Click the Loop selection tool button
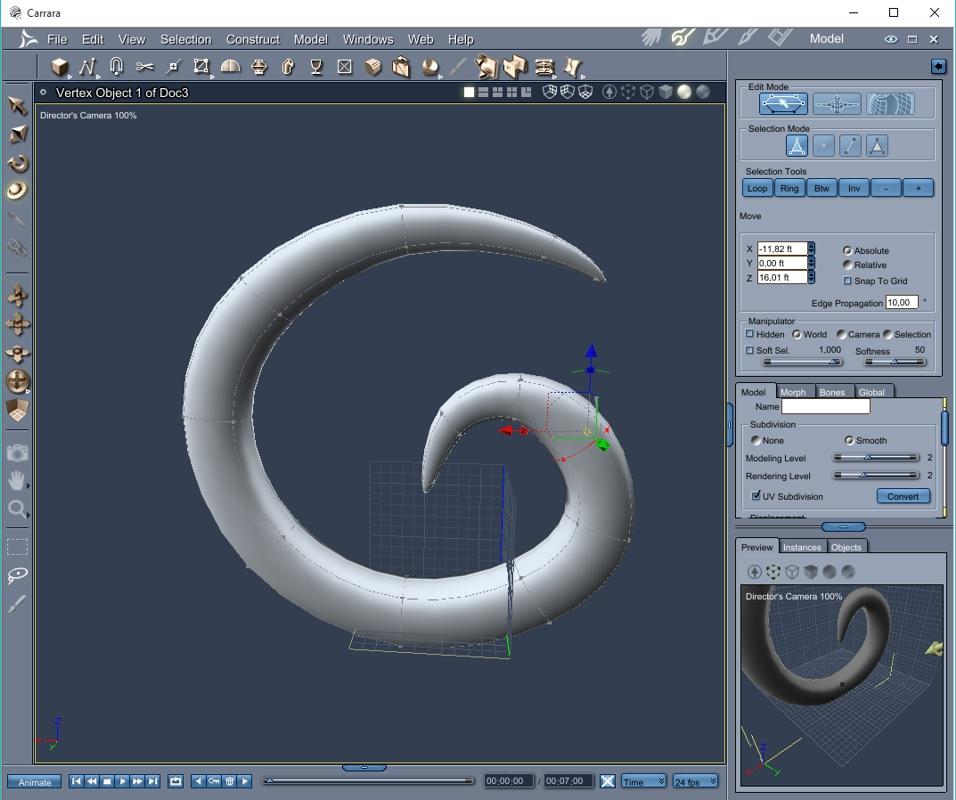This screenshot has width=956, height=800. 758,188
